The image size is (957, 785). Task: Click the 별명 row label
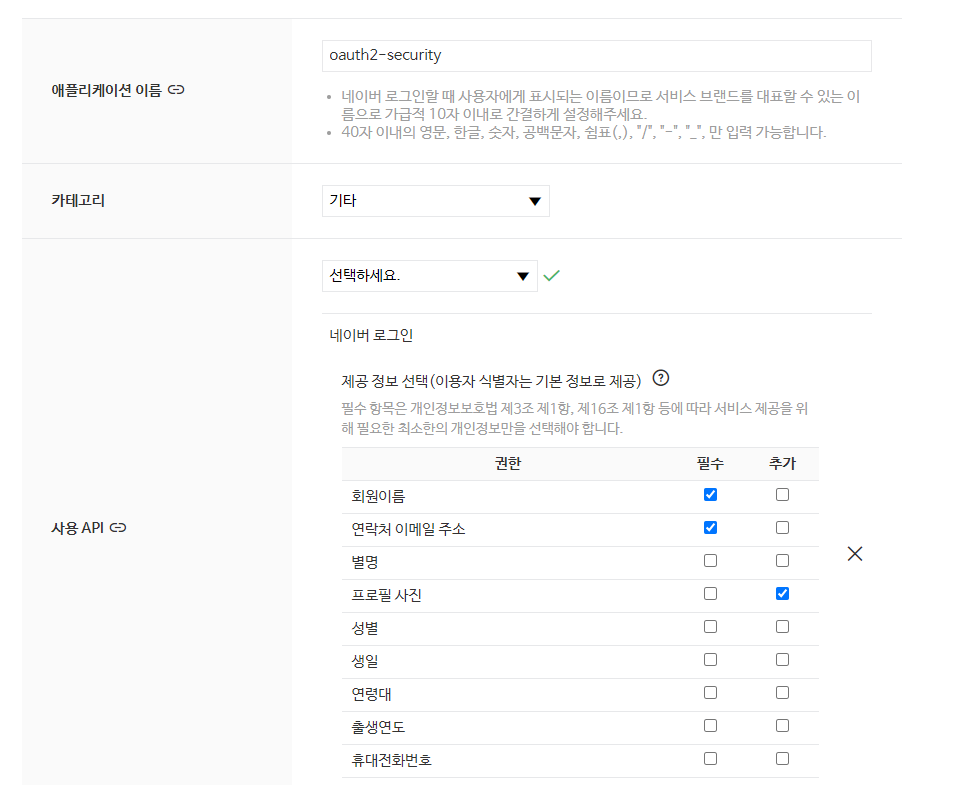coord(365,562)
